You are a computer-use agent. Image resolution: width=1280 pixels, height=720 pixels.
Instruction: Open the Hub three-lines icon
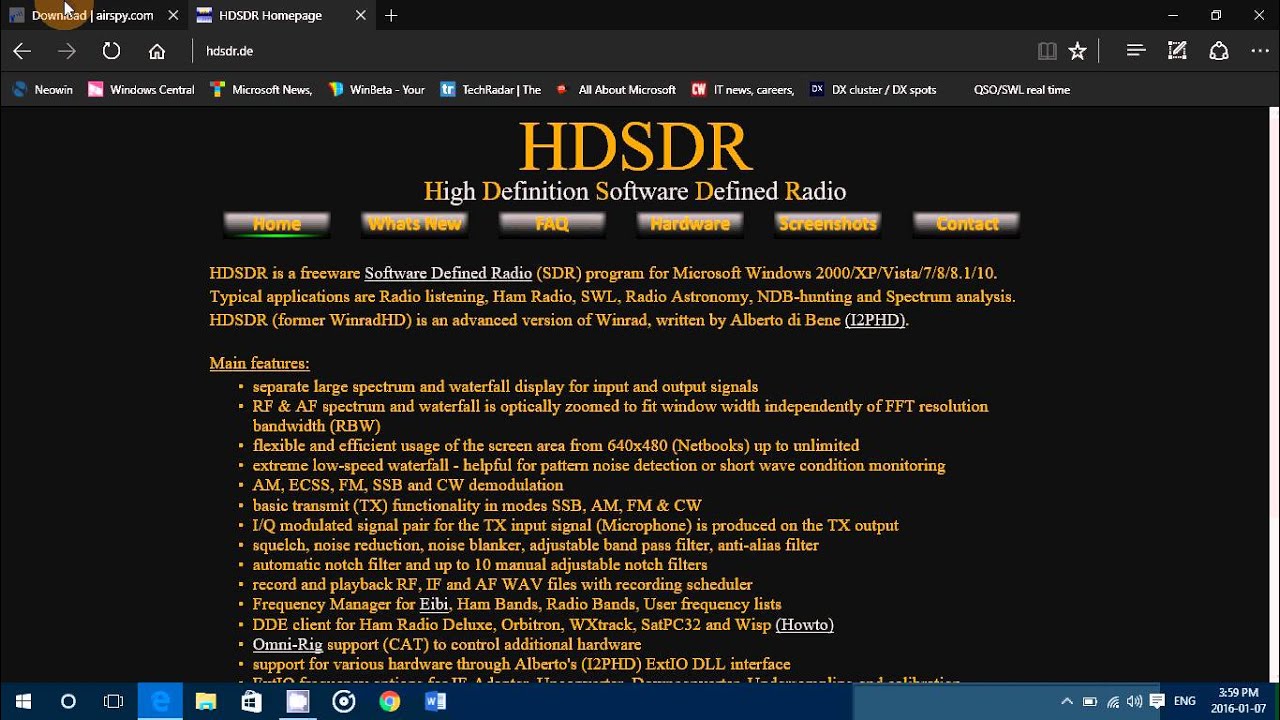[x=1135, y=51]
